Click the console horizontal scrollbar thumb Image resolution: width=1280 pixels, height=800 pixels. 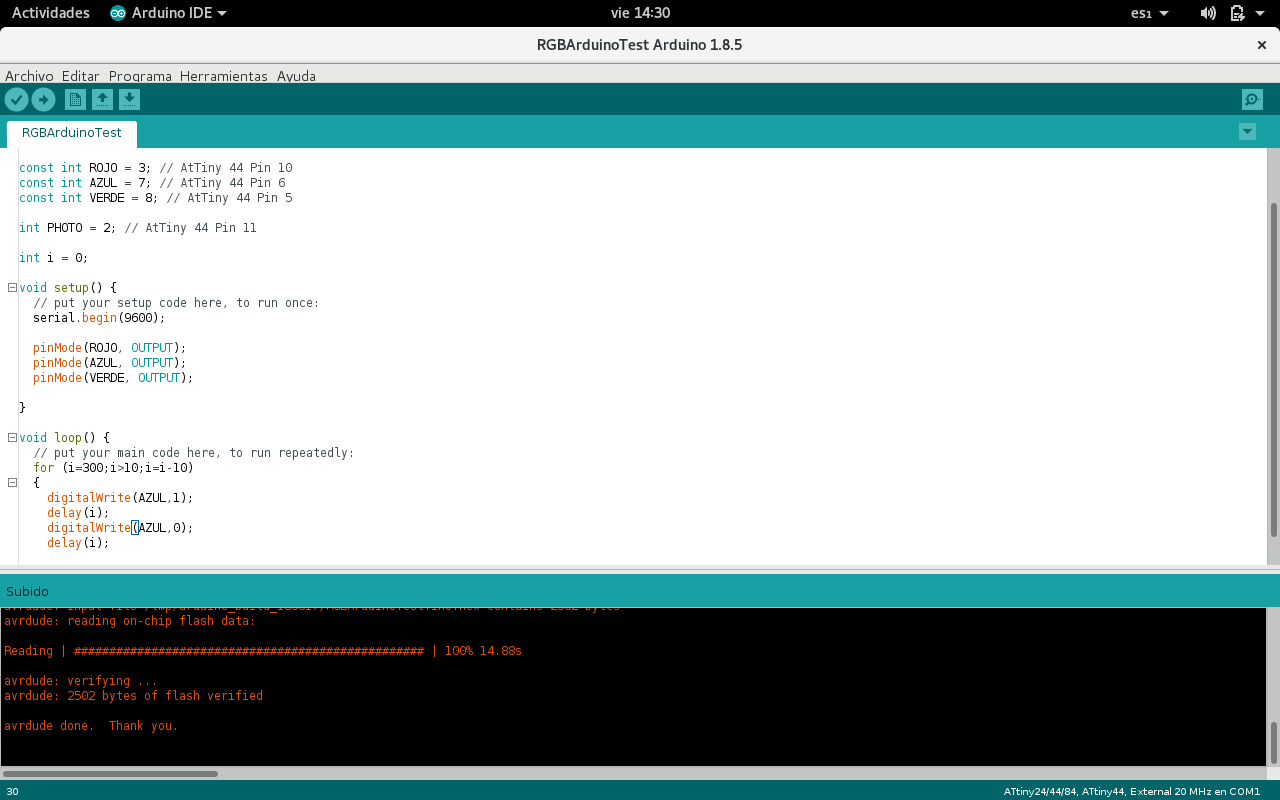click(x=110, y=773)
